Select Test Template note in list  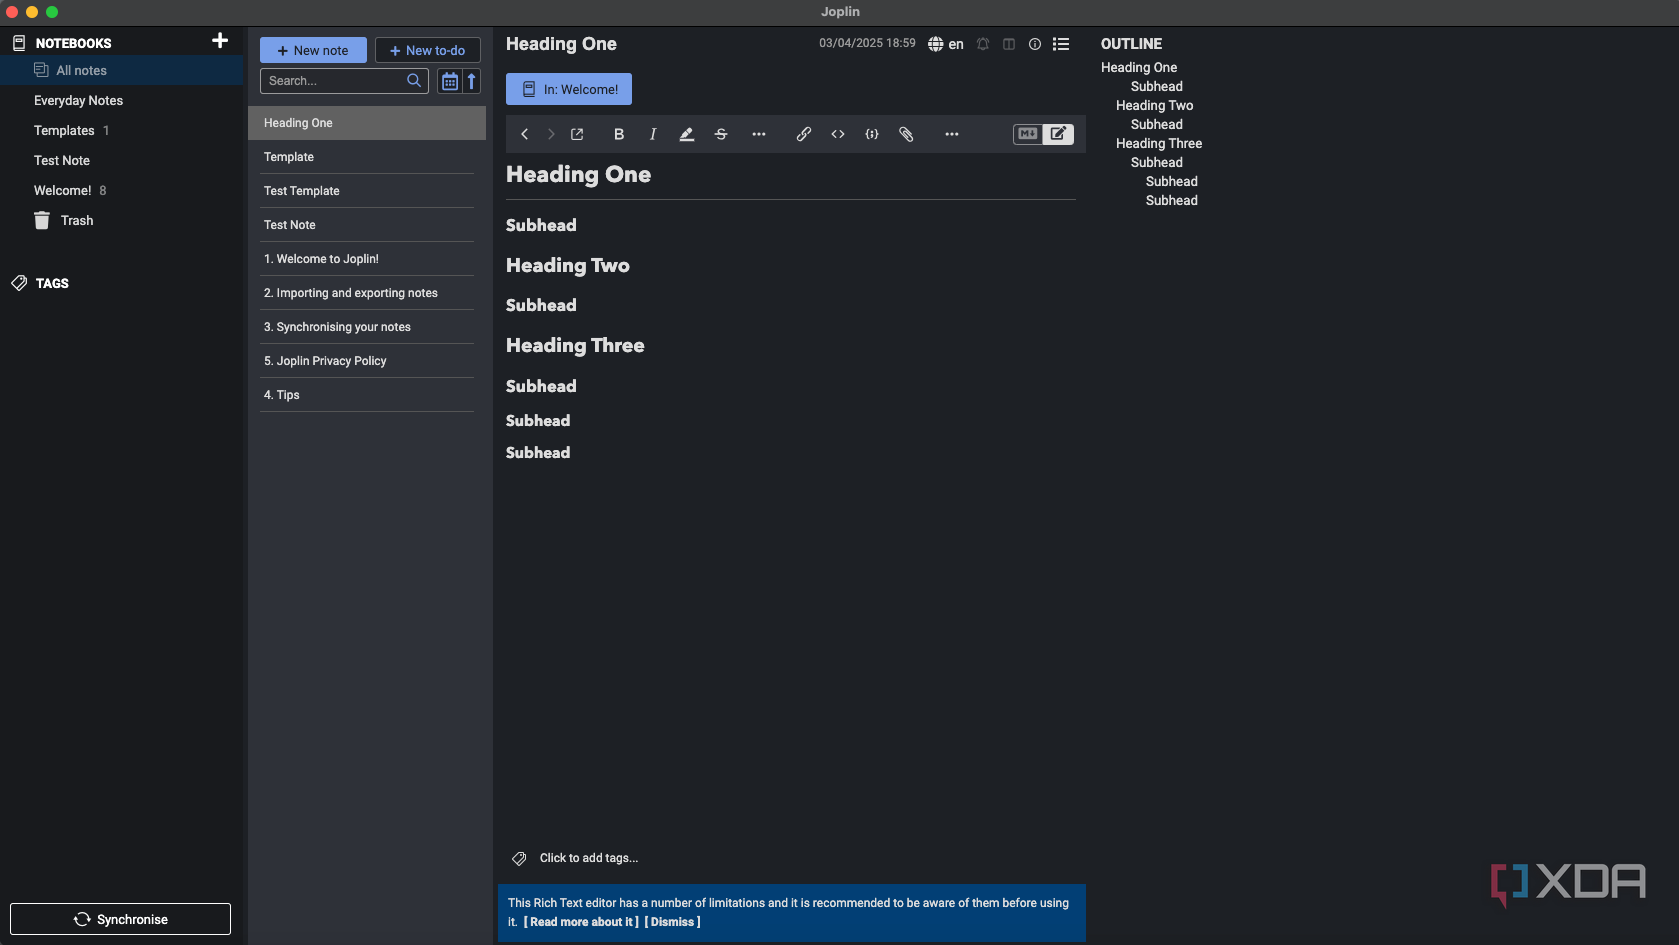367,191
